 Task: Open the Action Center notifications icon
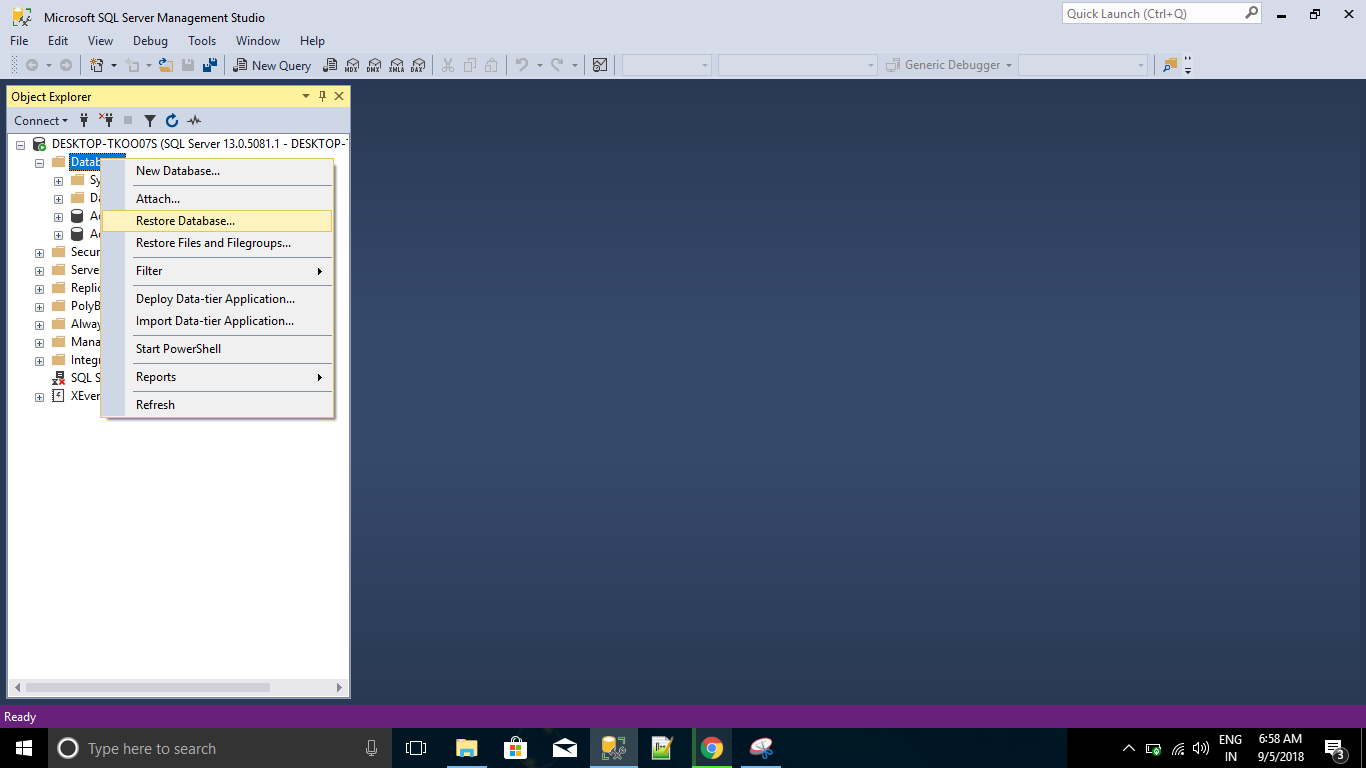point(1336,748)
